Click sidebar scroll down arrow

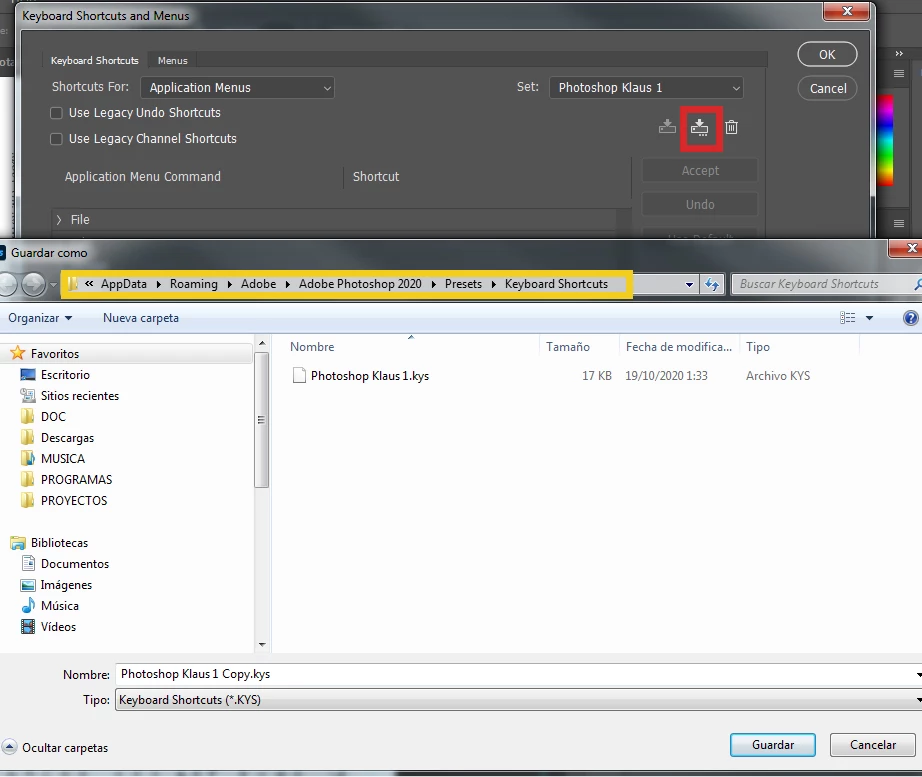[262, 645]
